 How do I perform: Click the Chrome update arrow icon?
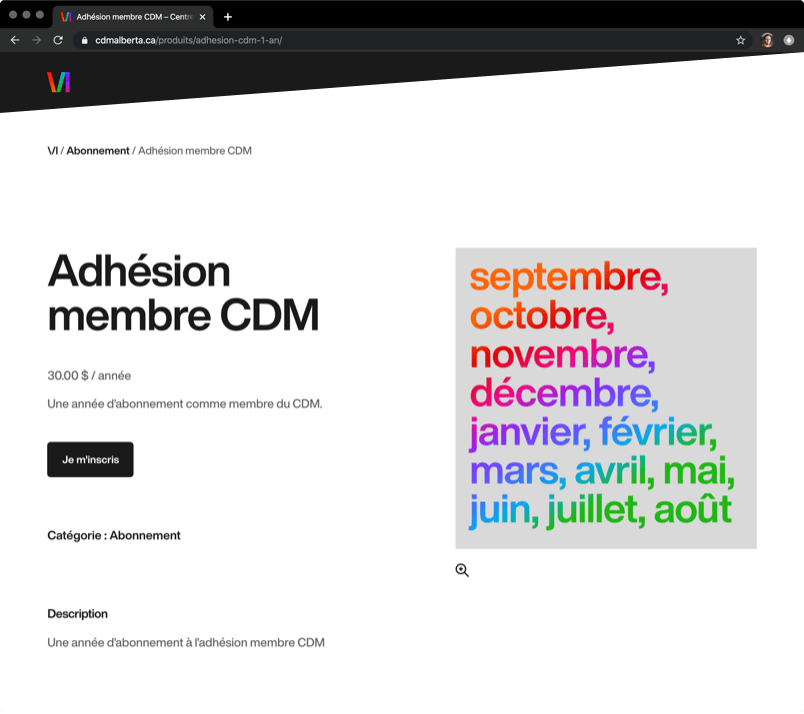click(x=788, y=40)
